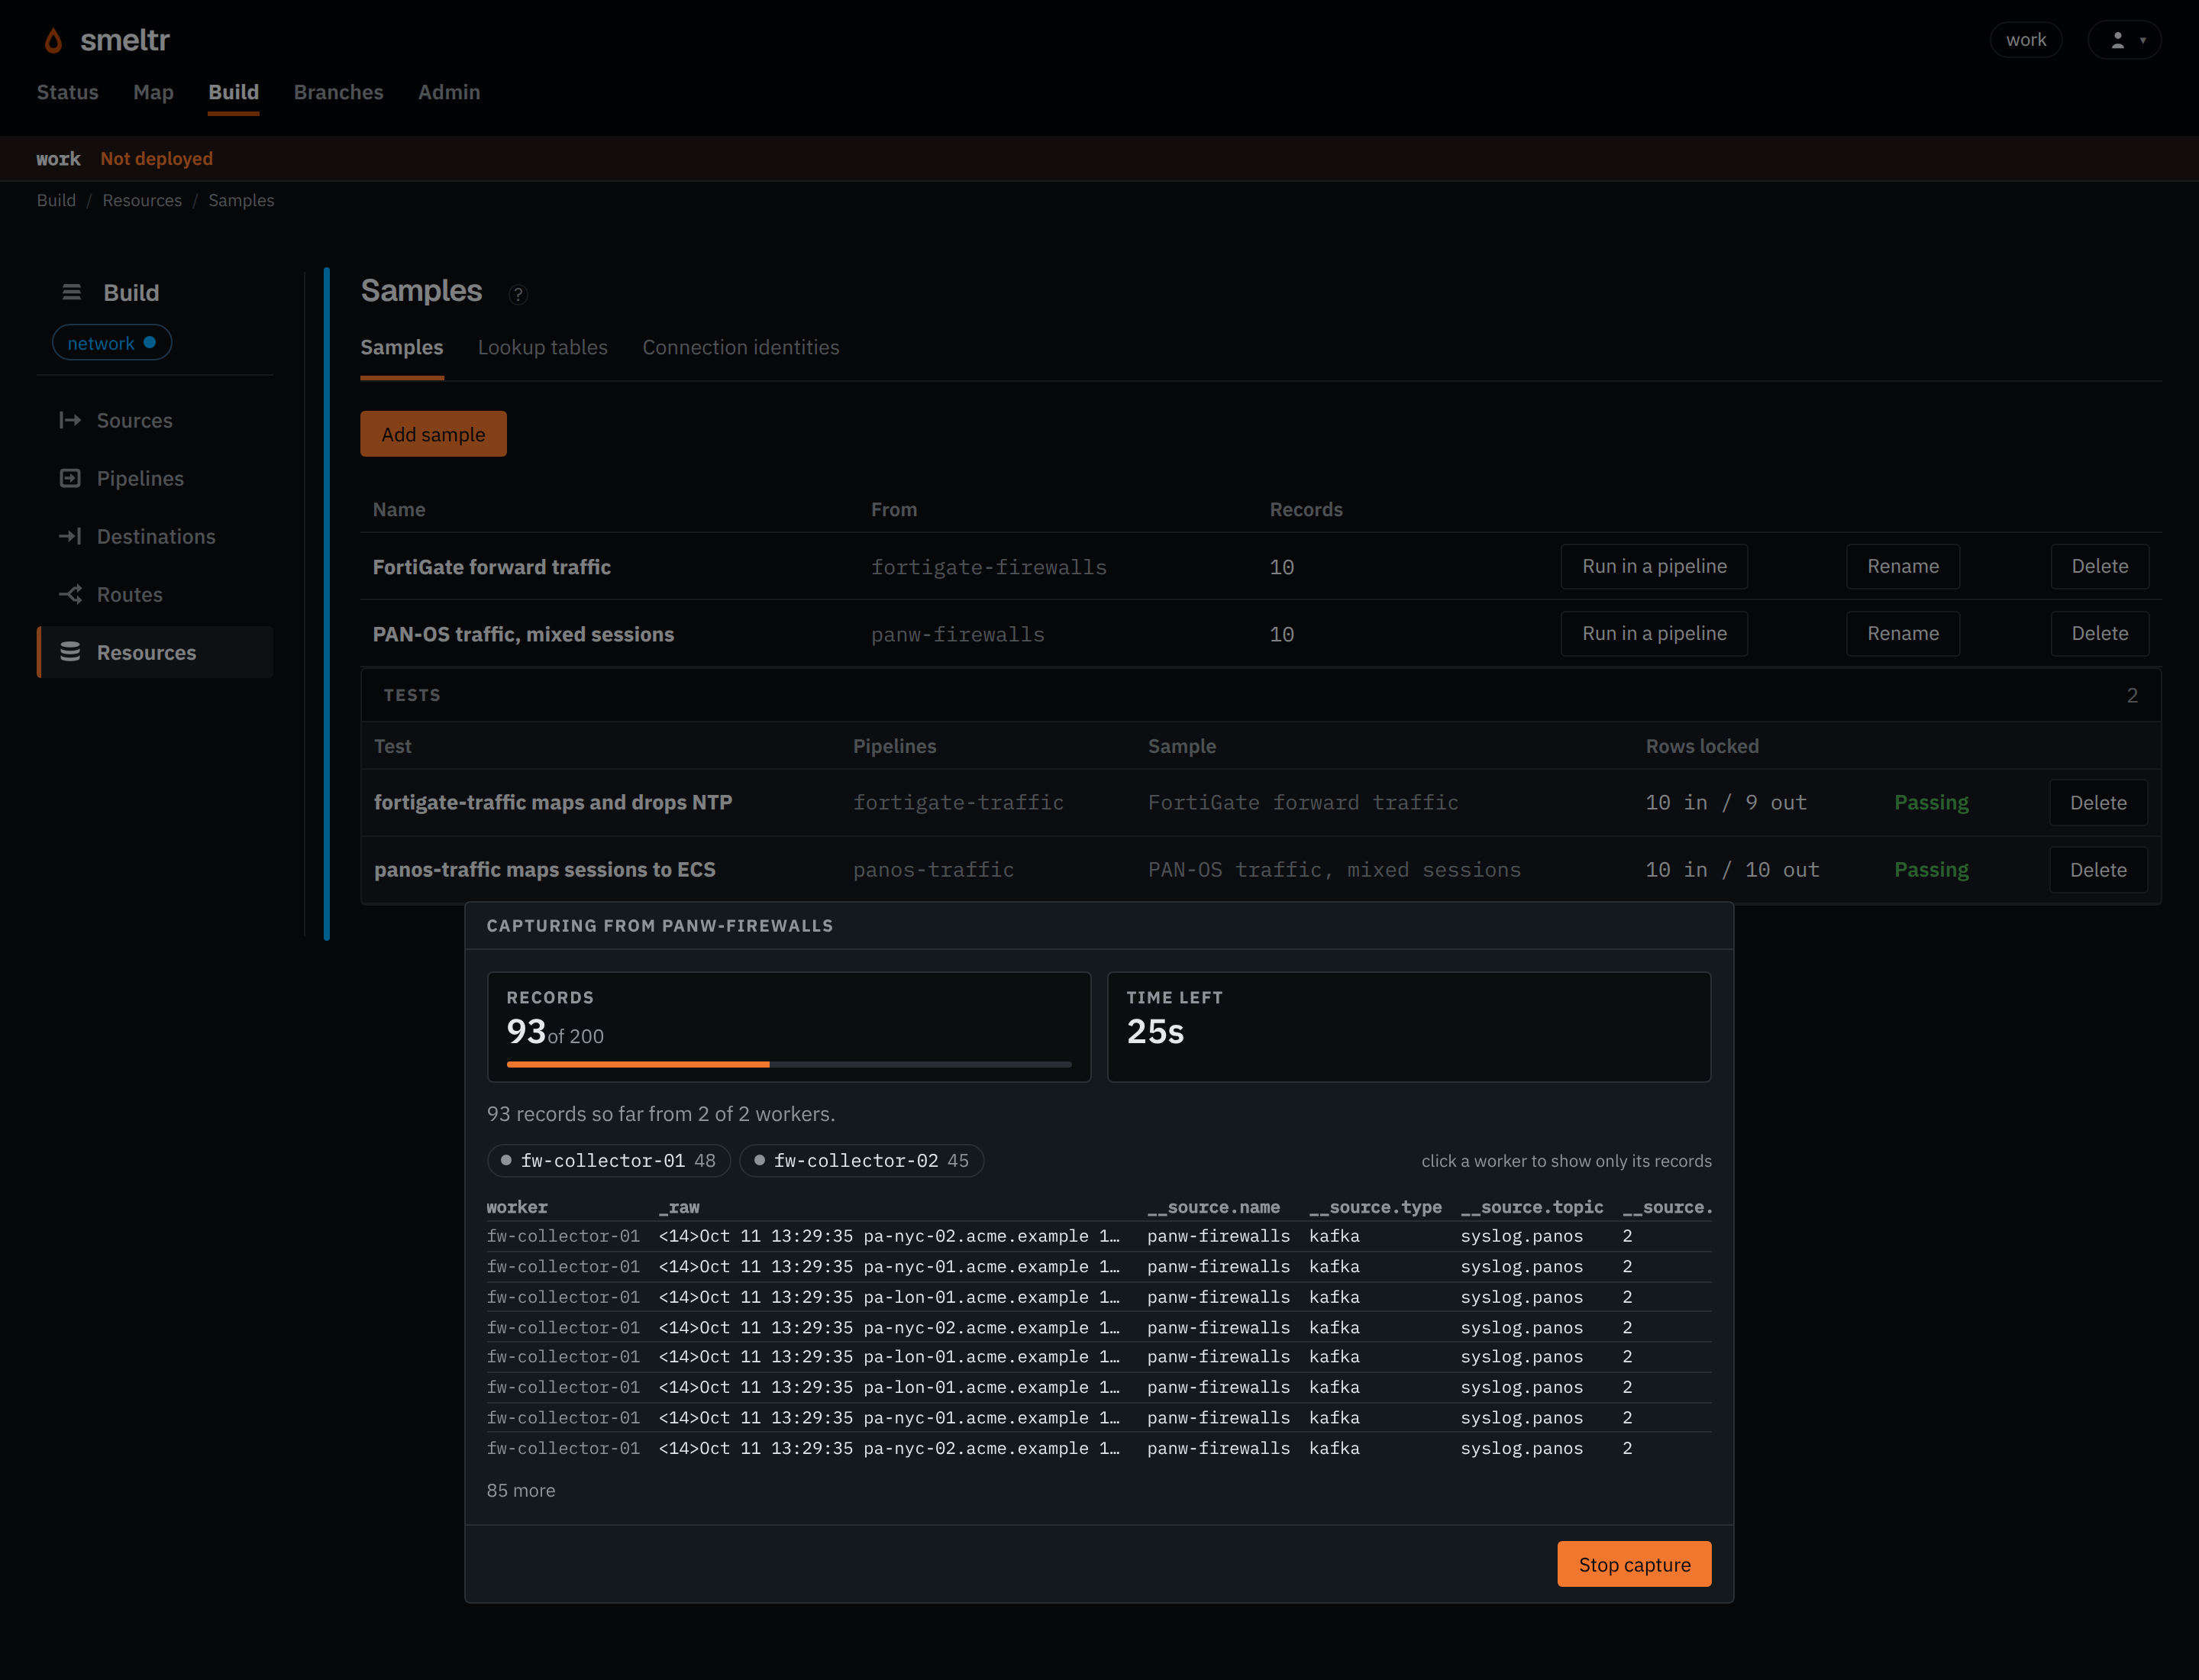Click the Passing status of fortigate-traffic test
The width and height of the screenshot is (2199, 1680).
[1931, 802]
